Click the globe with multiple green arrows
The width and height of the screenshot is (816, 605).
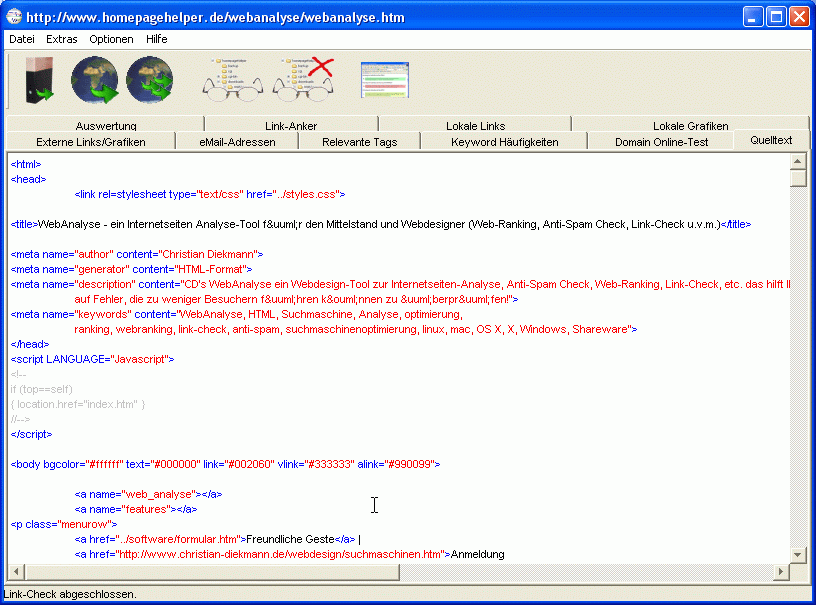coord(149,80)
